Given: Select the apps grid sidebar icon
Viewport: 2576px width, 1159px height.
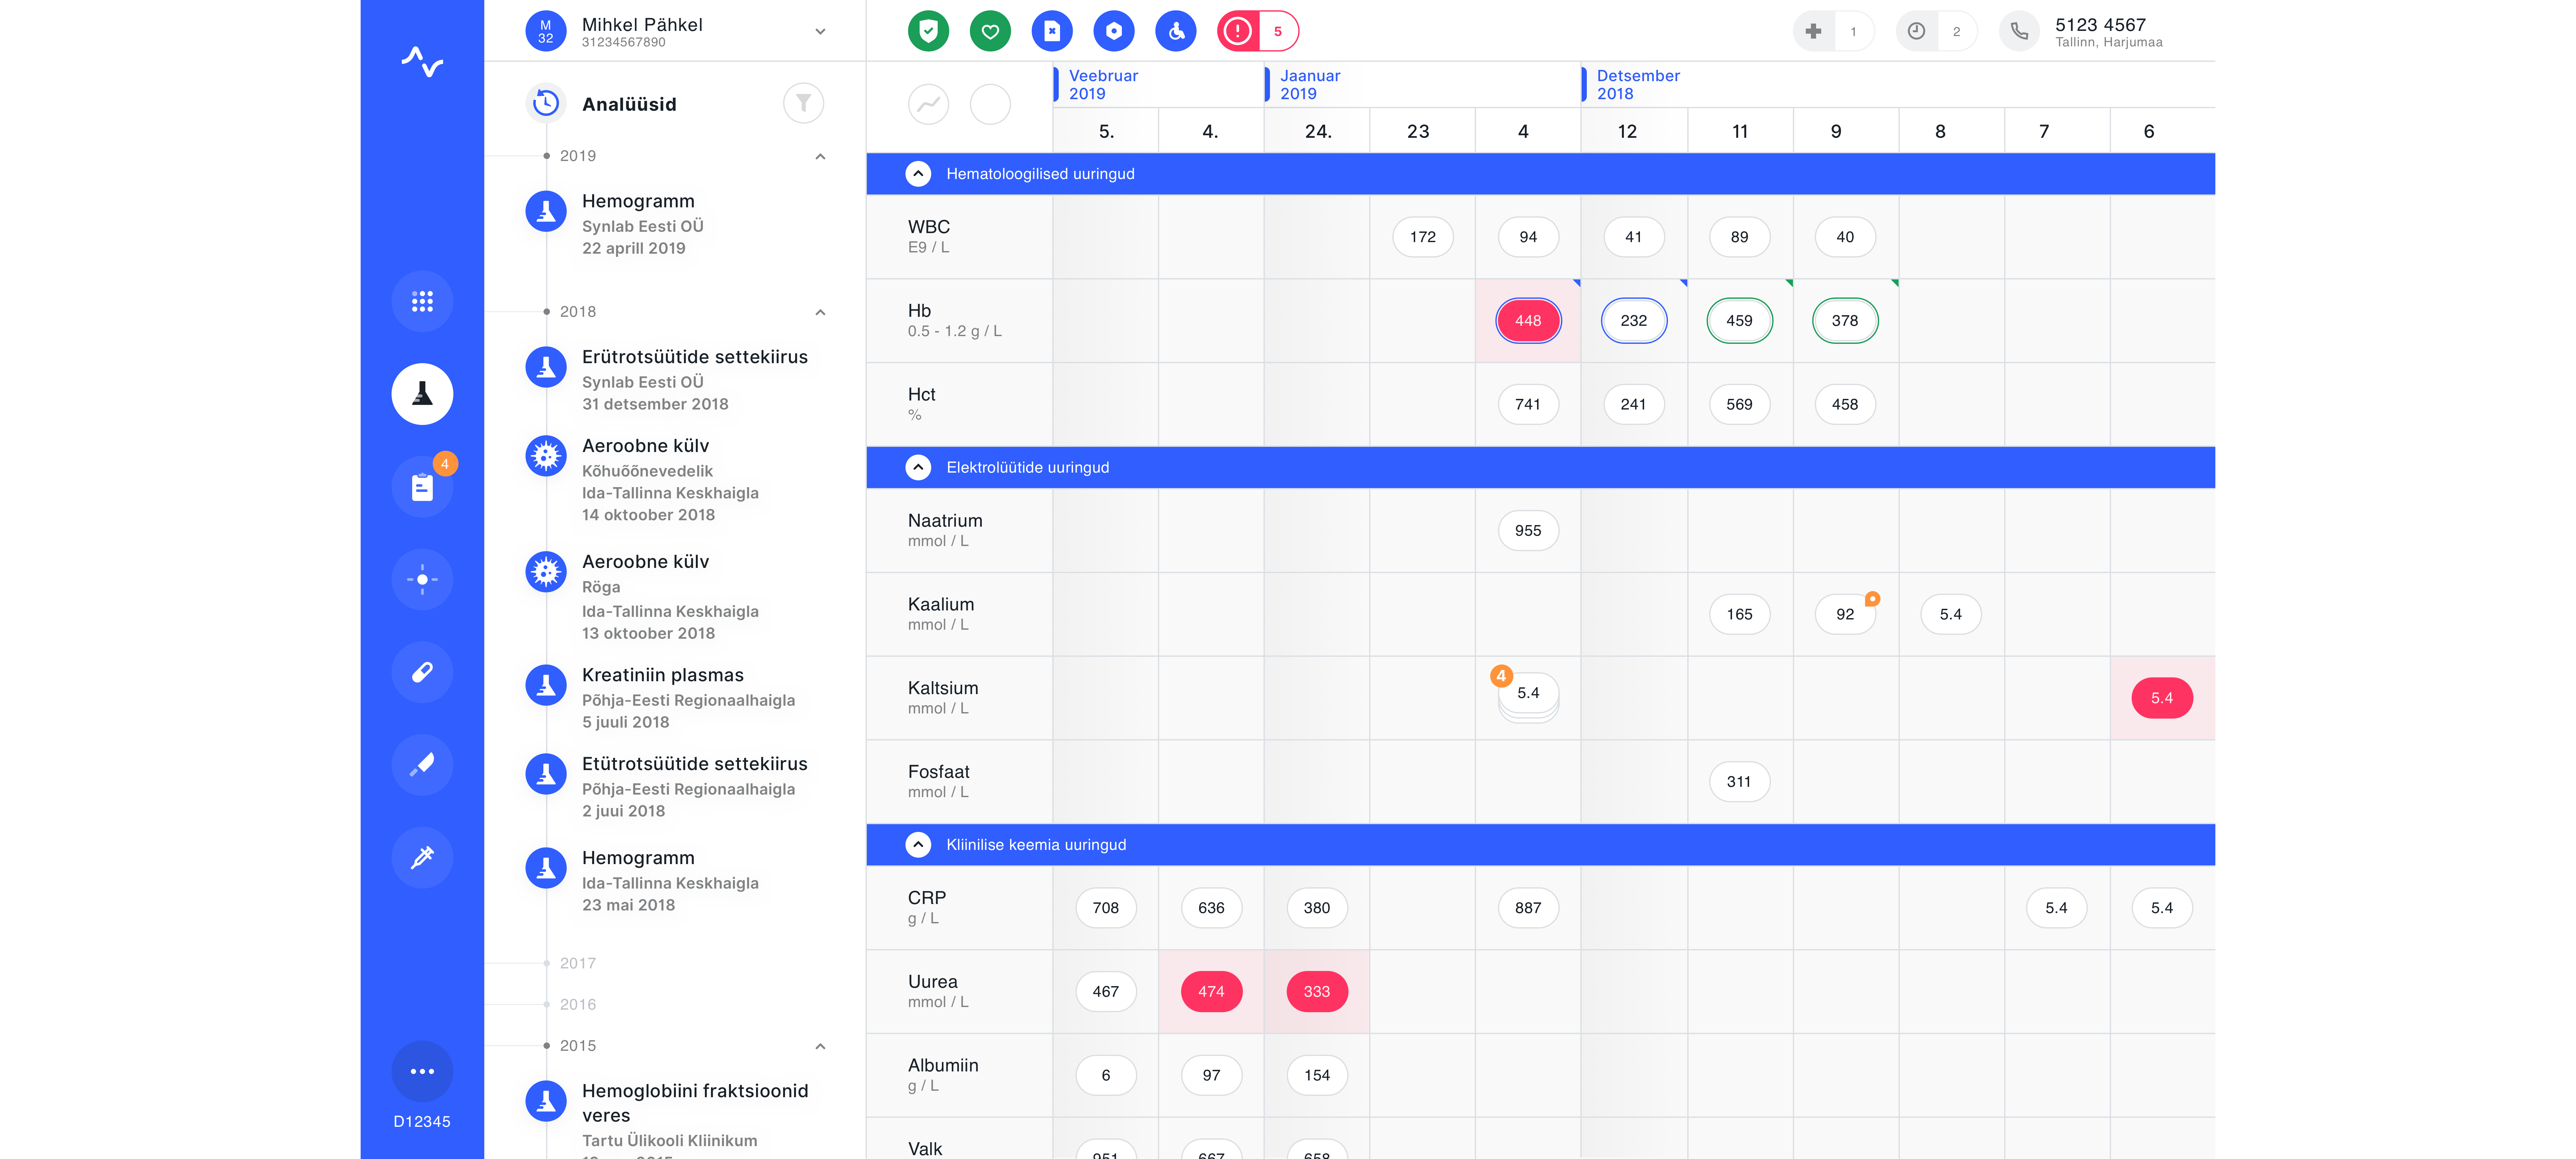Looking at the screenshot, I should [x=422, y=301].
